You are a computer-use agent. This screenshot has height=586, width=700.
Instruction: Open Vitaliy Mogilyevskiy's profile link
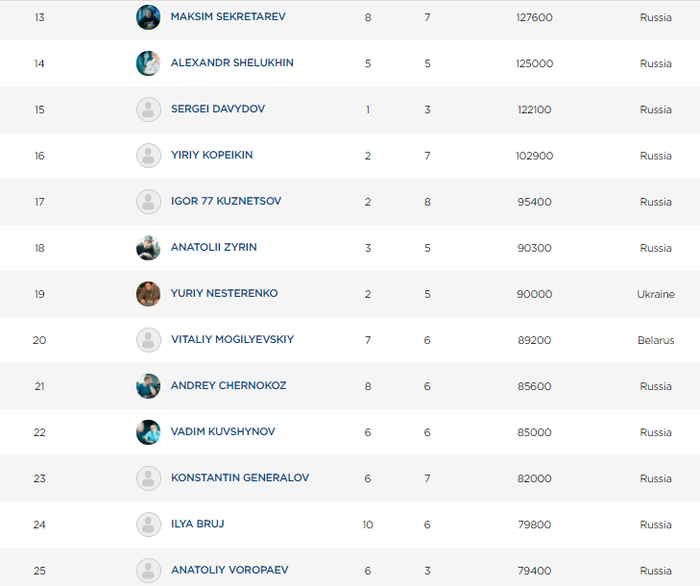tap(232, 340)
